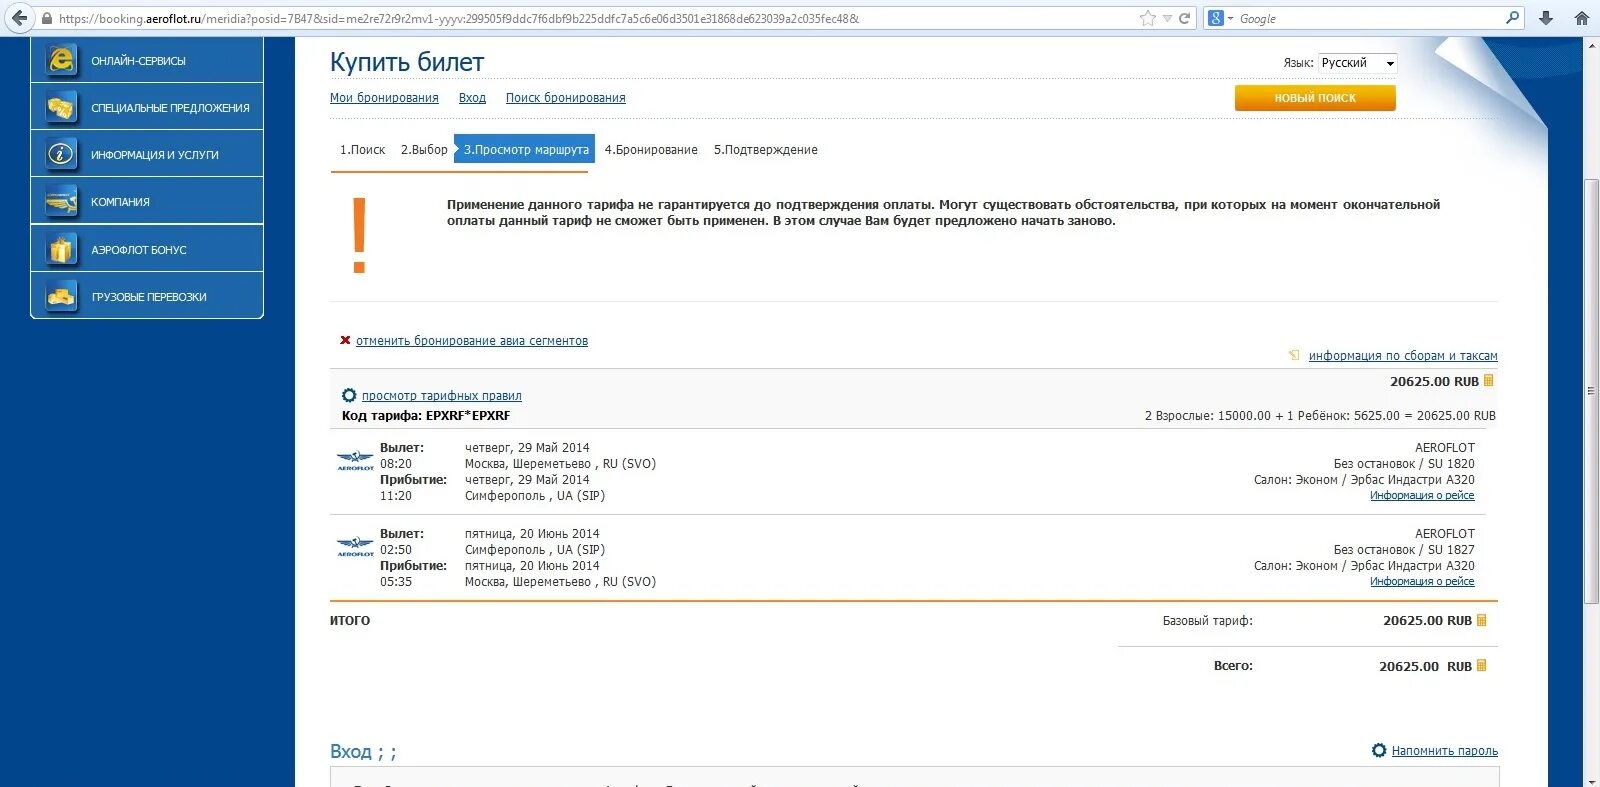Image resolution: width=1600 pixels, height=787 pixels.
Task: Select step 2.Выбор tab
Action: 424,150
